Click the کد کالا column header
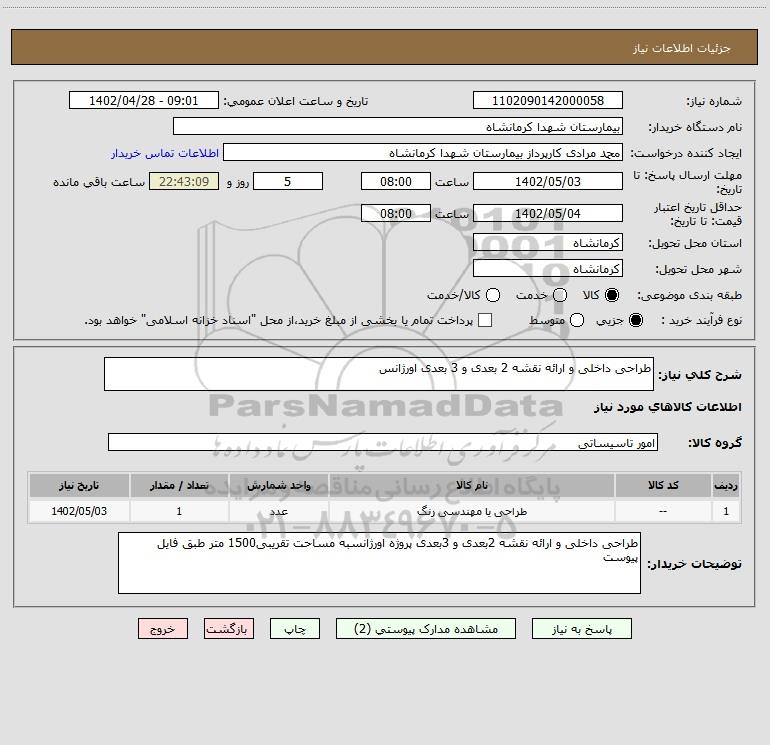This screenshot has height=745, width=770. (x=663, y=485)
